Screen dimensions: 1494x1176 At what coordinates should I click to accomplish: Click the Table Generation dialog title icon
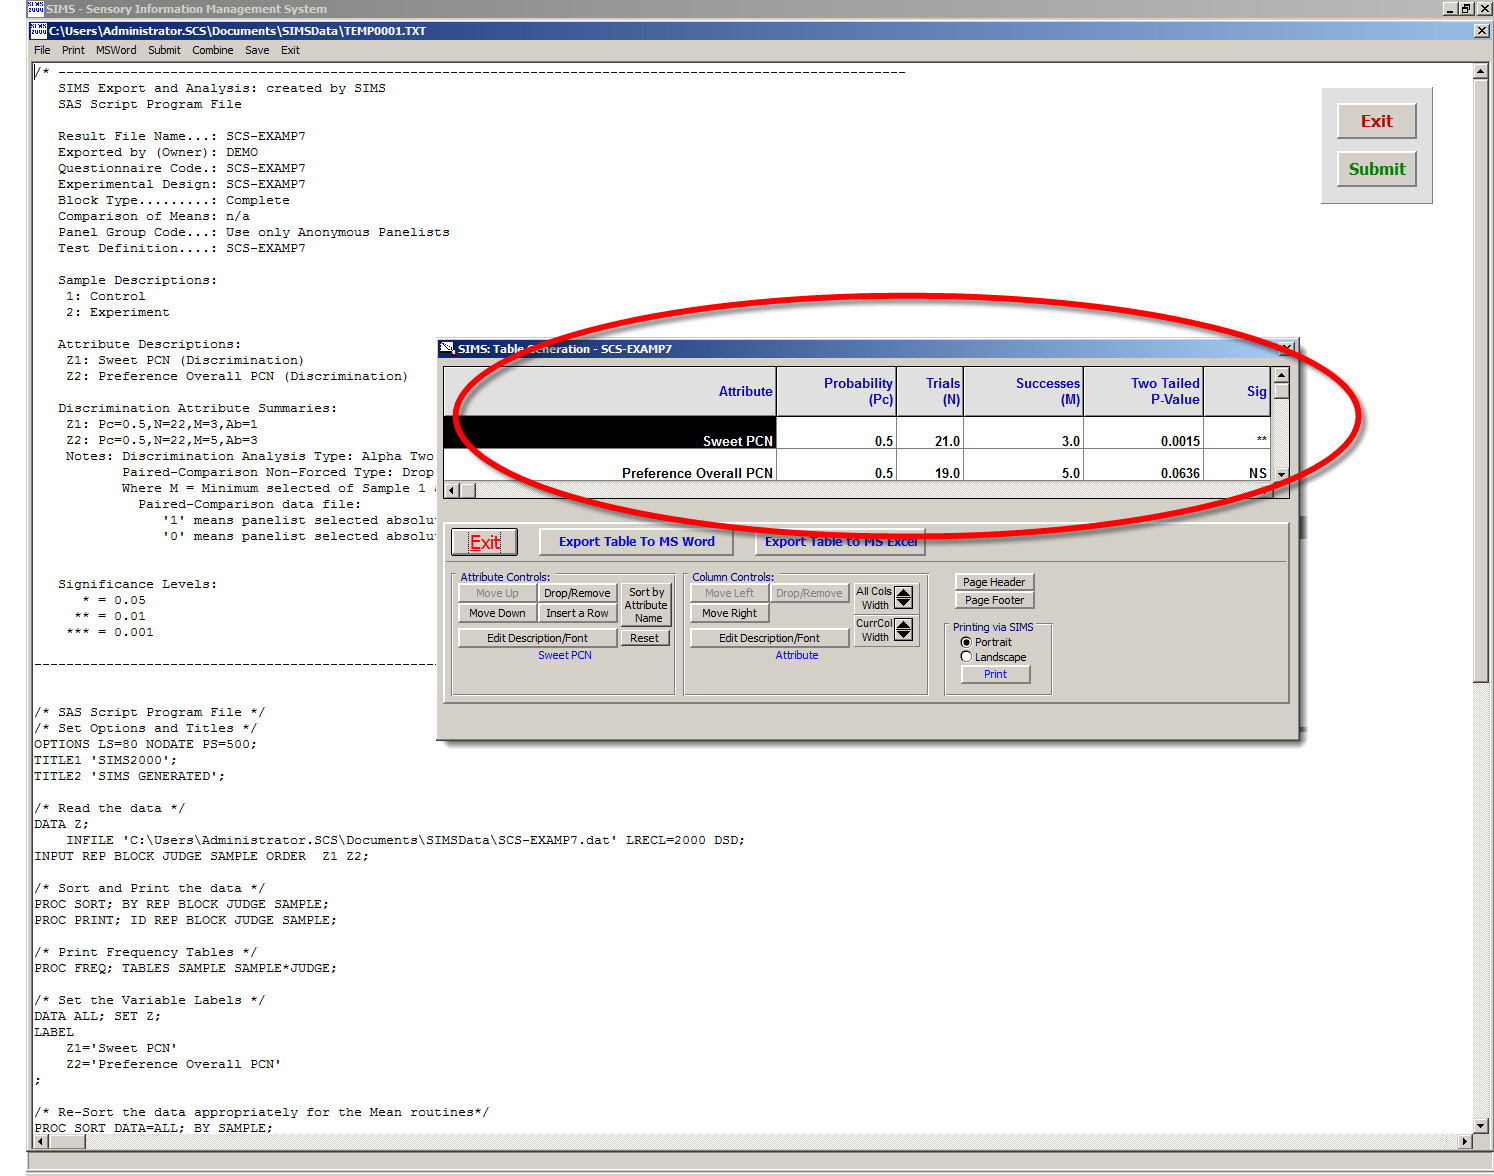point(447,348)
